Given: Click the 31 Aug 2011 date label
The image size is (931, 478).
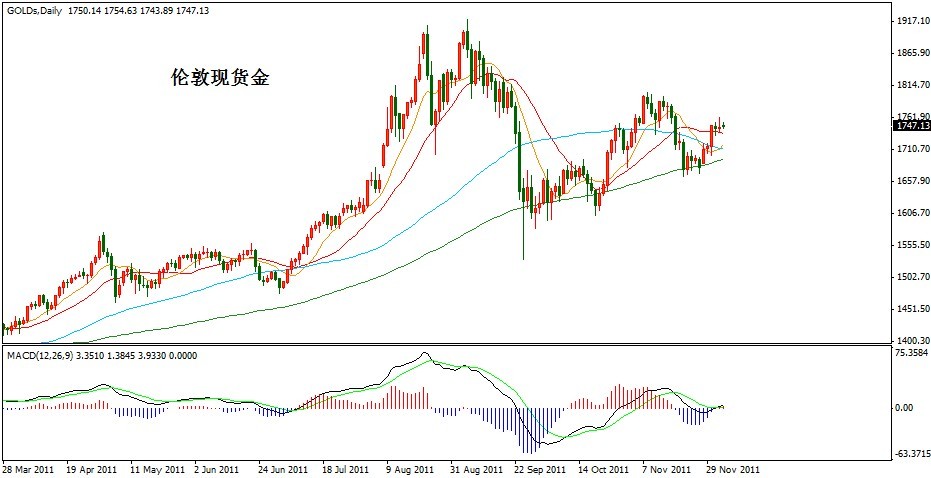Looking at the screenshot, I should tap(475, 468).
